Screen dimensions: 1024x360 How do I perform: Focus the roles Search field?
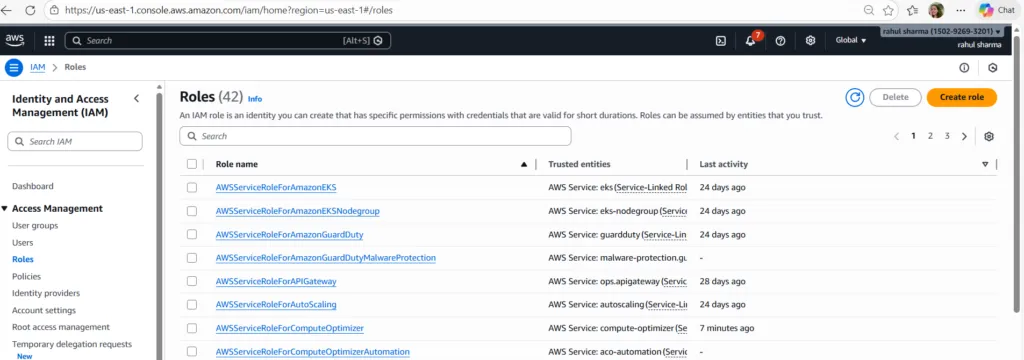tap(376, 136)
